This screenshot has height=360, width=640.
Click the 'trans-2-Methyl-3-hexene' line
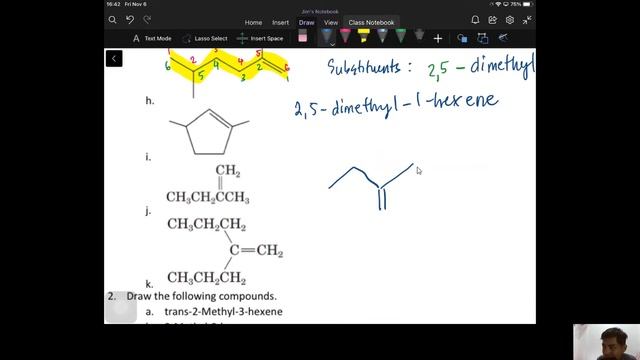coord(223,311)
